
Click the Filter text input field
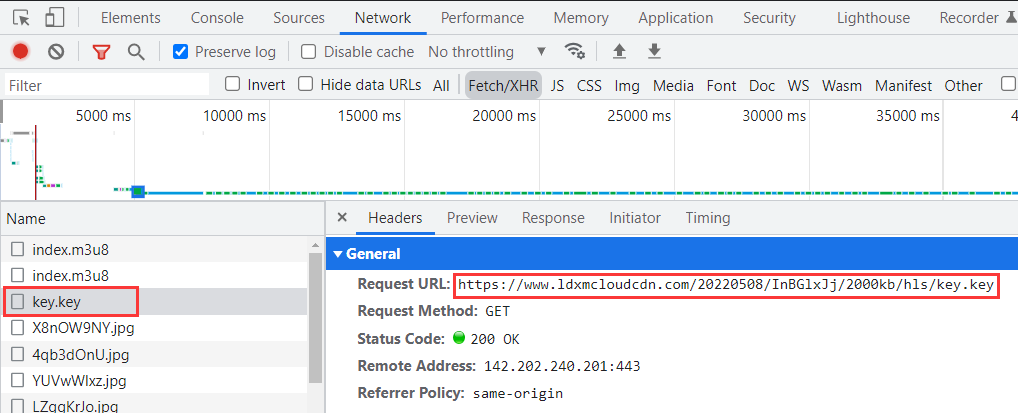tap(107, 86)
